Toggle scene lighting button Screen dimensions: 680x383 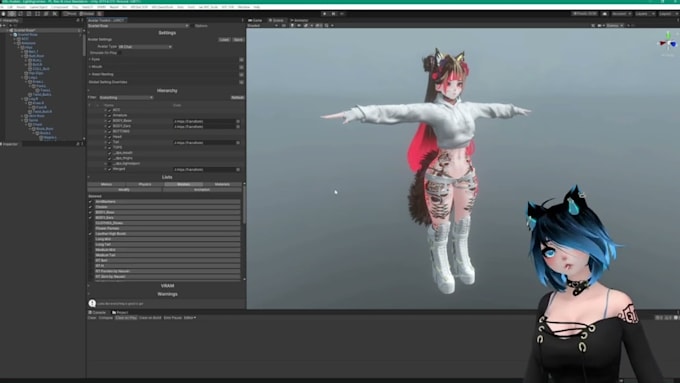292,26
